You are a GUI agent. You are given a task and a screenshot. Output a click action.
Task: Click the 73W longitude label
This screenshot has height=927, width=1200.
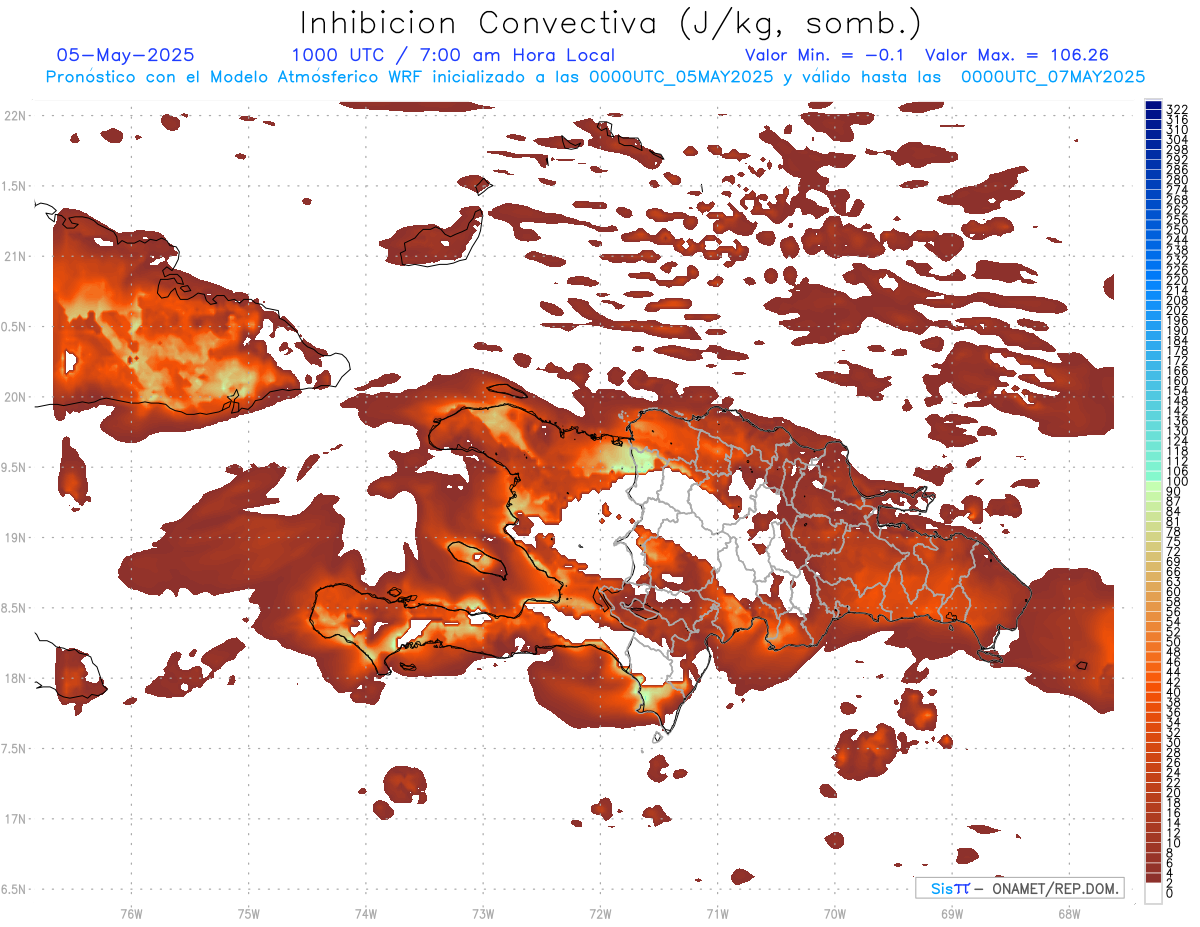[x=483, y=913]
